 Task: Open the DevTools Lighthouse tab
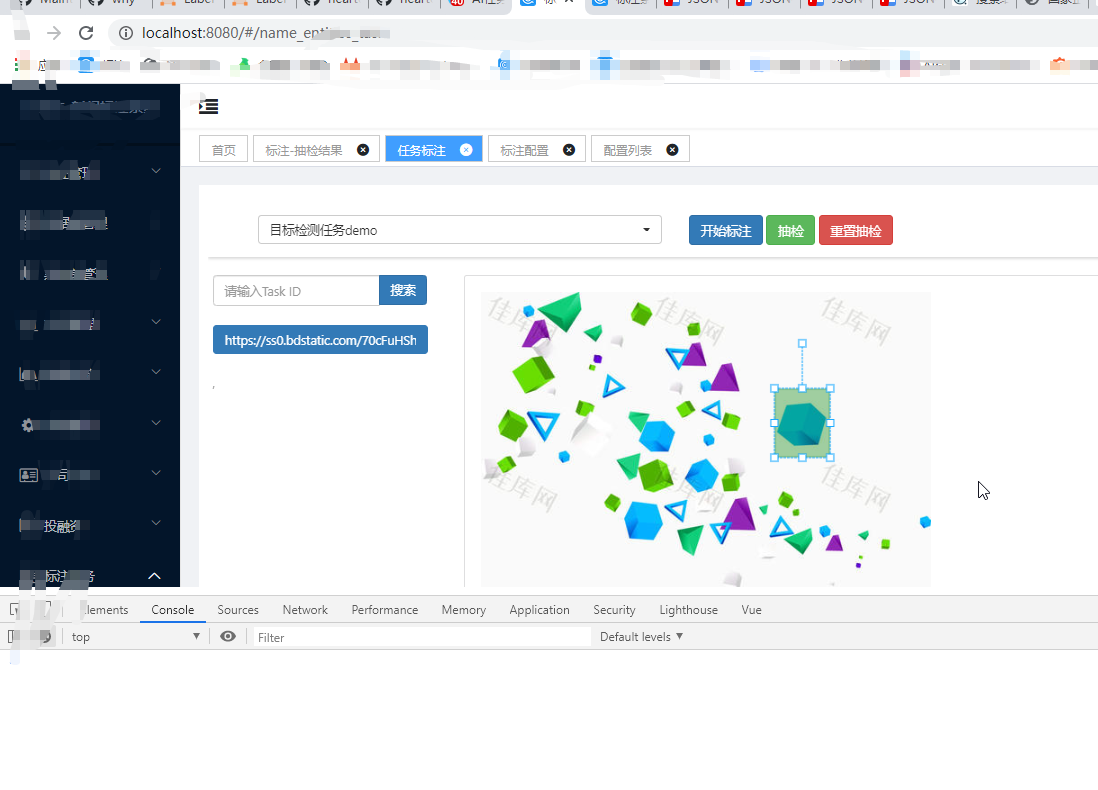point(688,609)
